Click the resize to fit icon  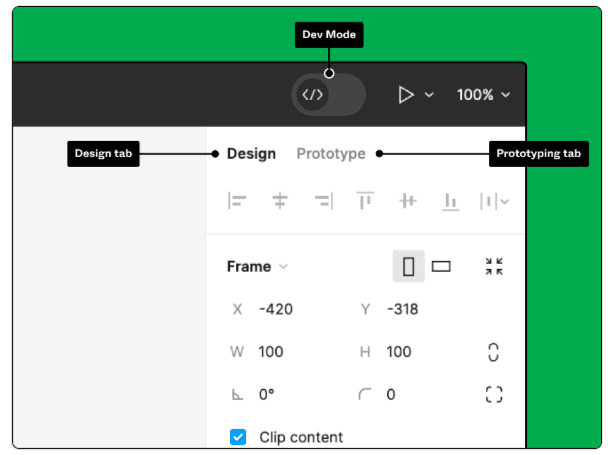[494, 266]
